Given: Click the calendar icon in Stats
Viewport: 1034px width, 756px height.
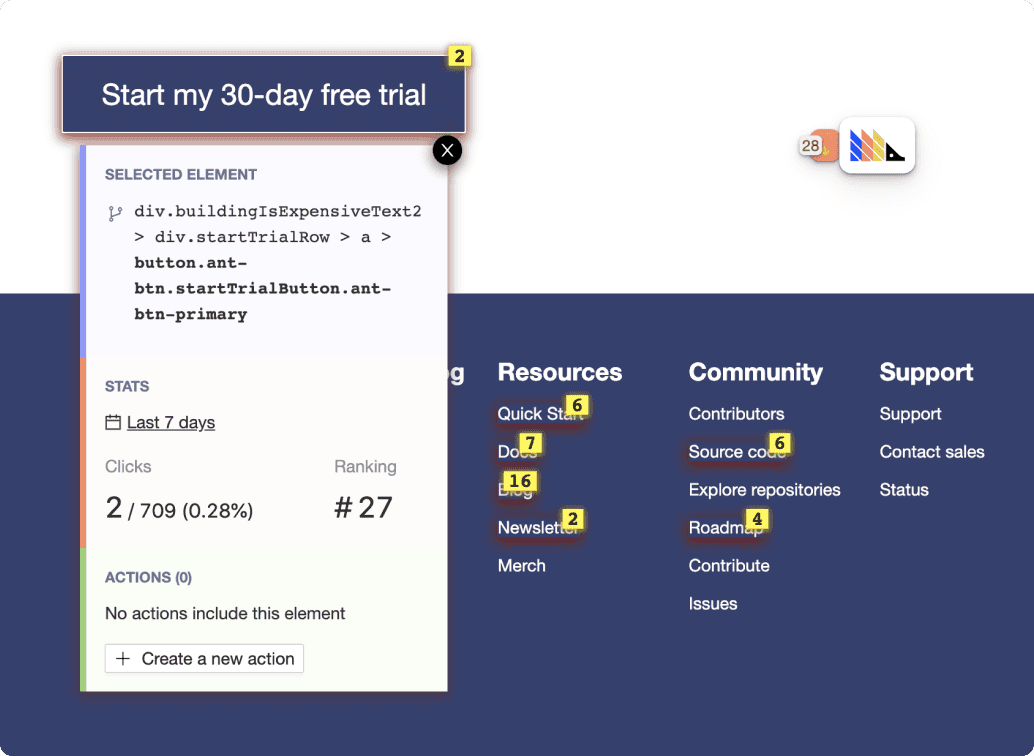Looking at the screenshot, I should click(113, 422).
